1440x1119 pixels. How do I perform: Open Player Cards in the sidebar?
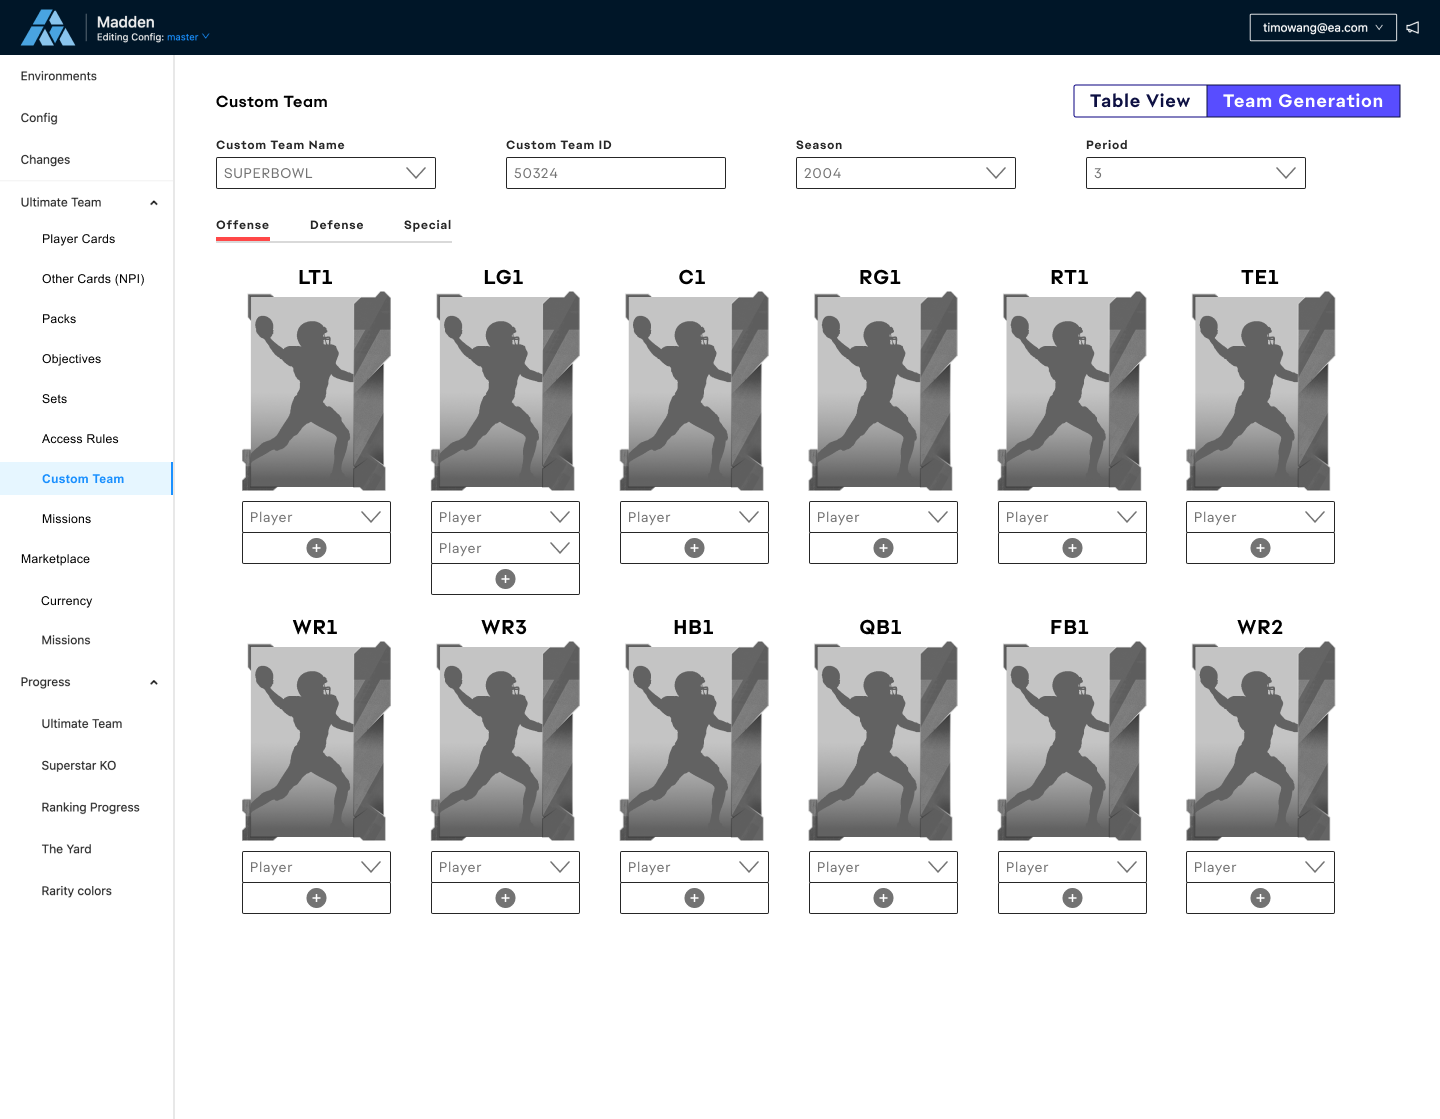[x=78, y=239]
